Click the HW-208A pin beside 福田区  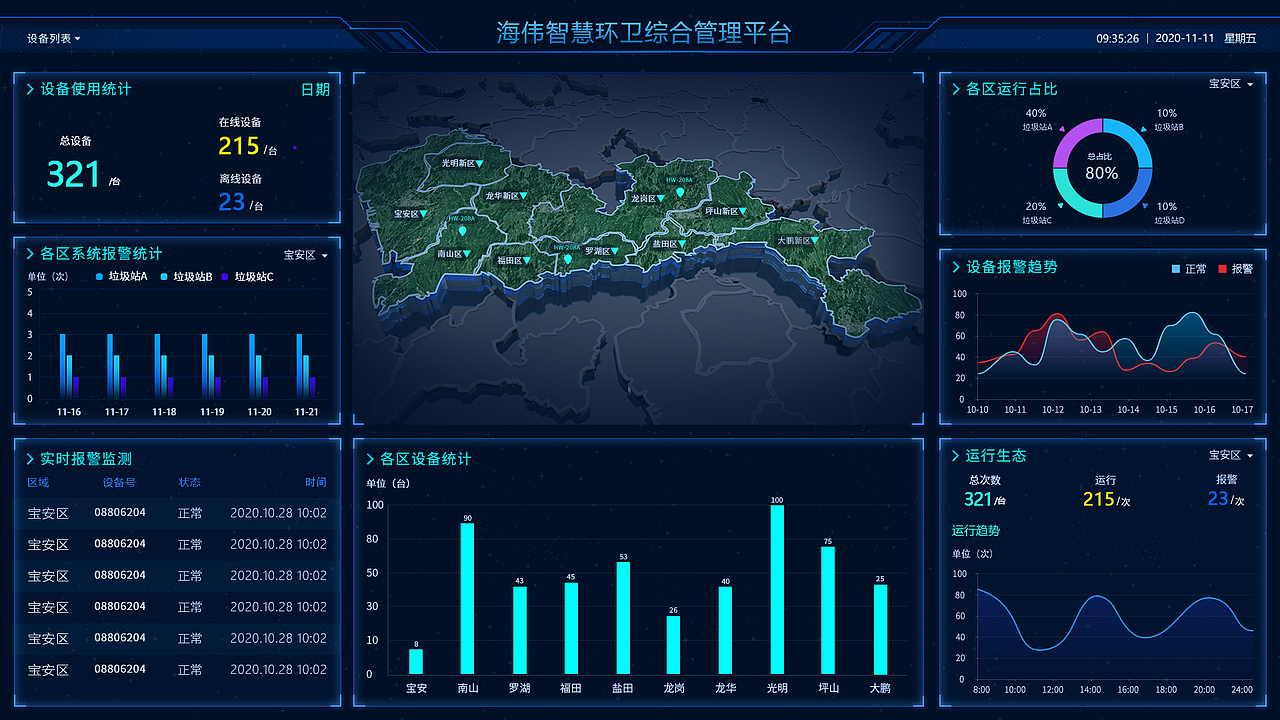pos(568,260)
